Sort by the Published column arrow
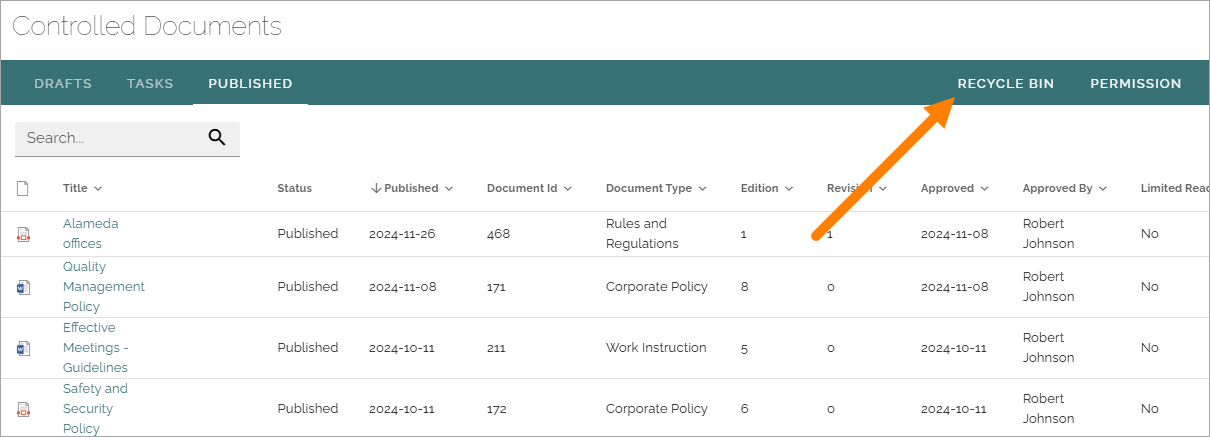 tap(376, 188)
